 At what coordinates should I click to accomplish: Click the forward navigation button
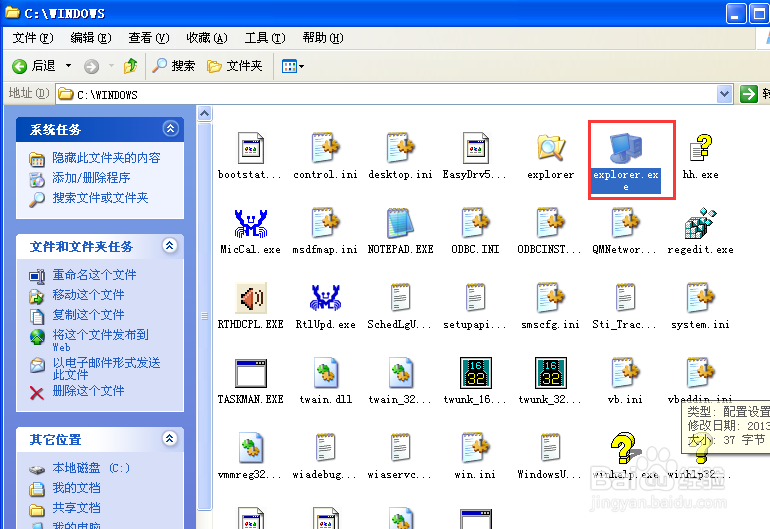pyautogui.click(x=91, y=66)
